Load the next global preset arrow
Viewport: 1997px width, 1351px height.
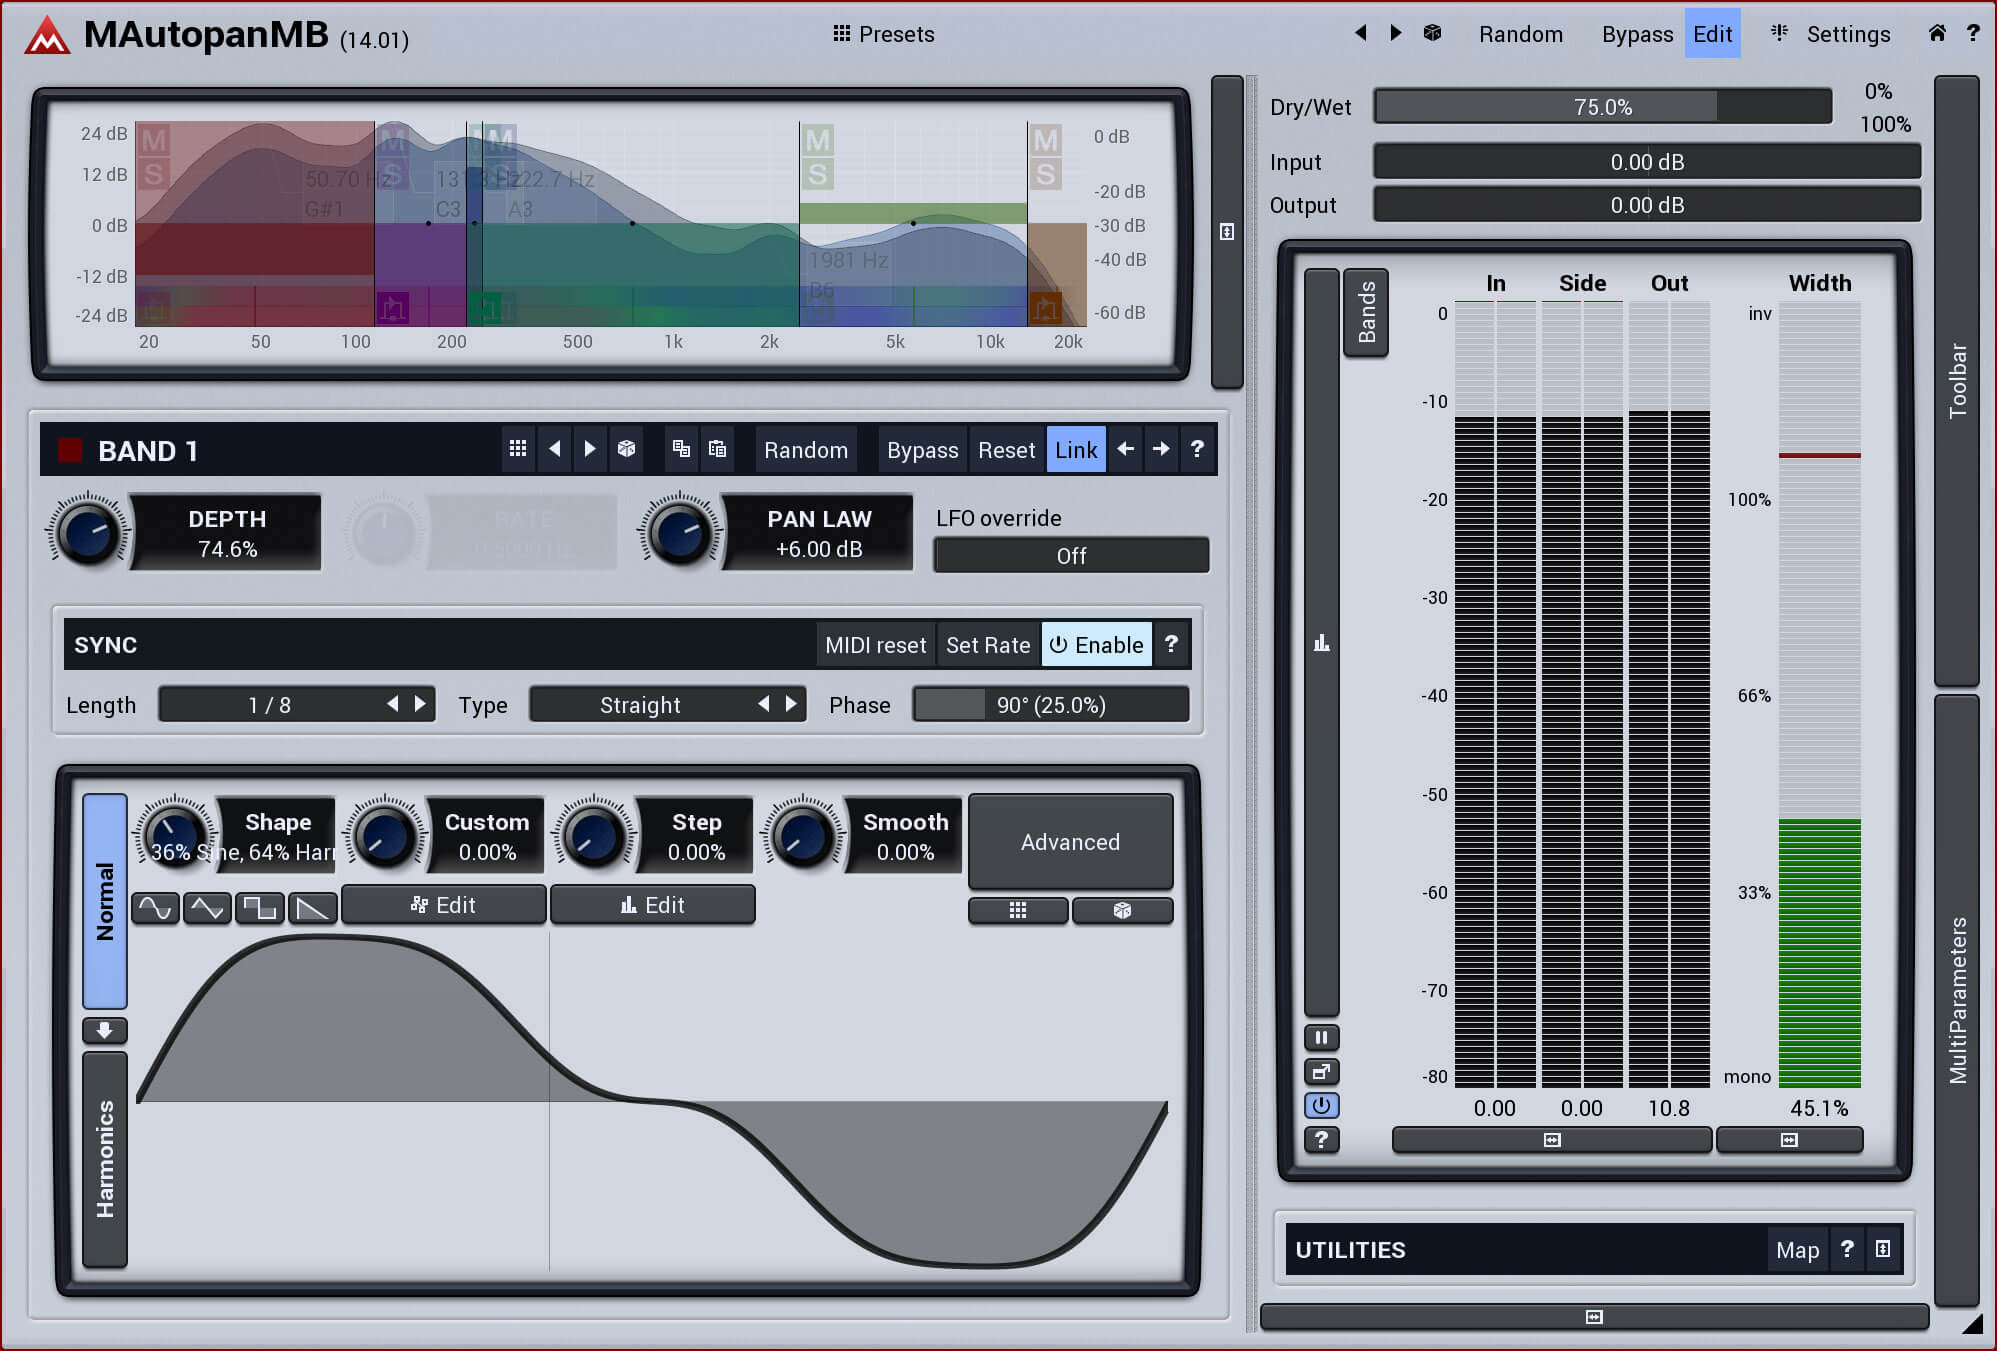[1396, 33]
